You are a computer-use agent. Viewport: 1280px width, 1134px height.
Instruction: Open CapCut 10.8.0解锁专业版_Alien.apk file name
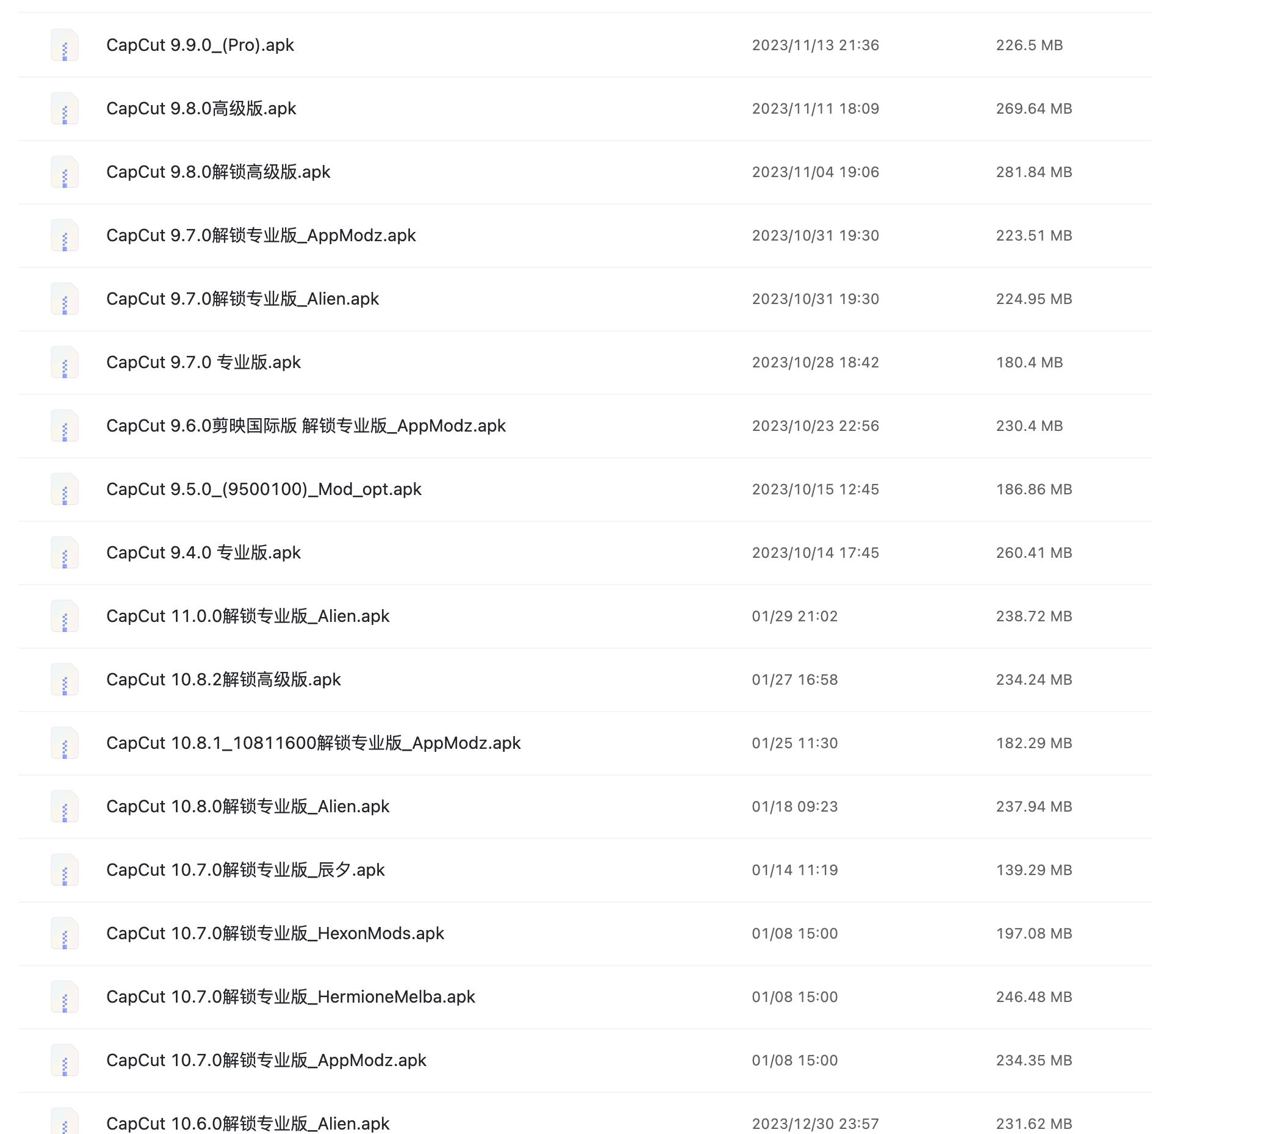point(247,807)
